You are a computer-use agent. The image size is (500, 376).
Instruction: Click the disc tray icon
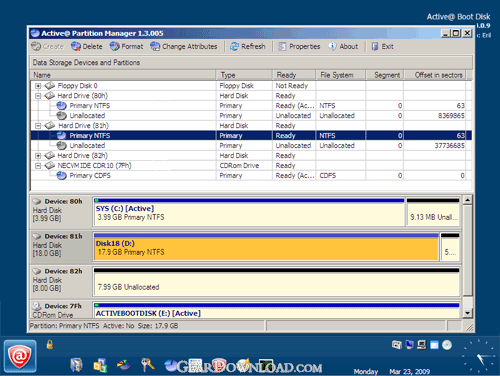[x=447, y=345]
